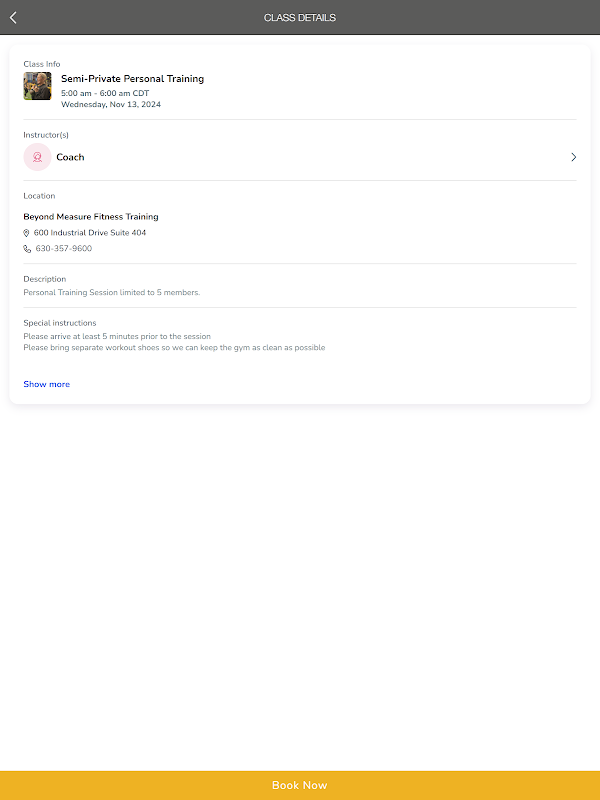This screenshot has height=800, width=600.
Task: Expand instructor details with the chevron
Action: pyautogui.click(x=573, y=157)
